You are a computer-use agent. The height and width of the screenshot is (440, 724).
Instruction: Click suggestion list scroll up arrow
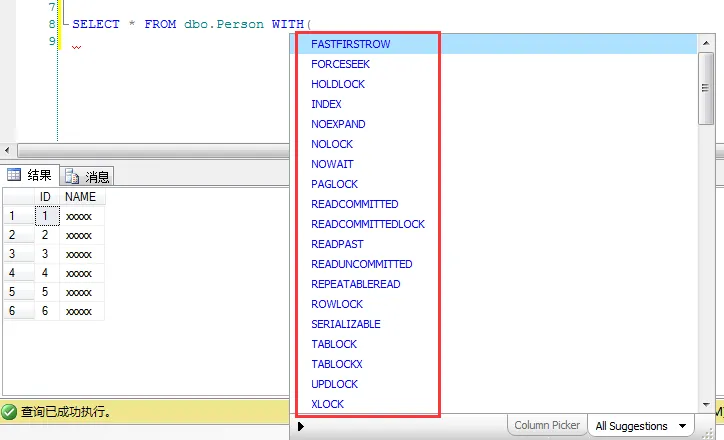706,43
